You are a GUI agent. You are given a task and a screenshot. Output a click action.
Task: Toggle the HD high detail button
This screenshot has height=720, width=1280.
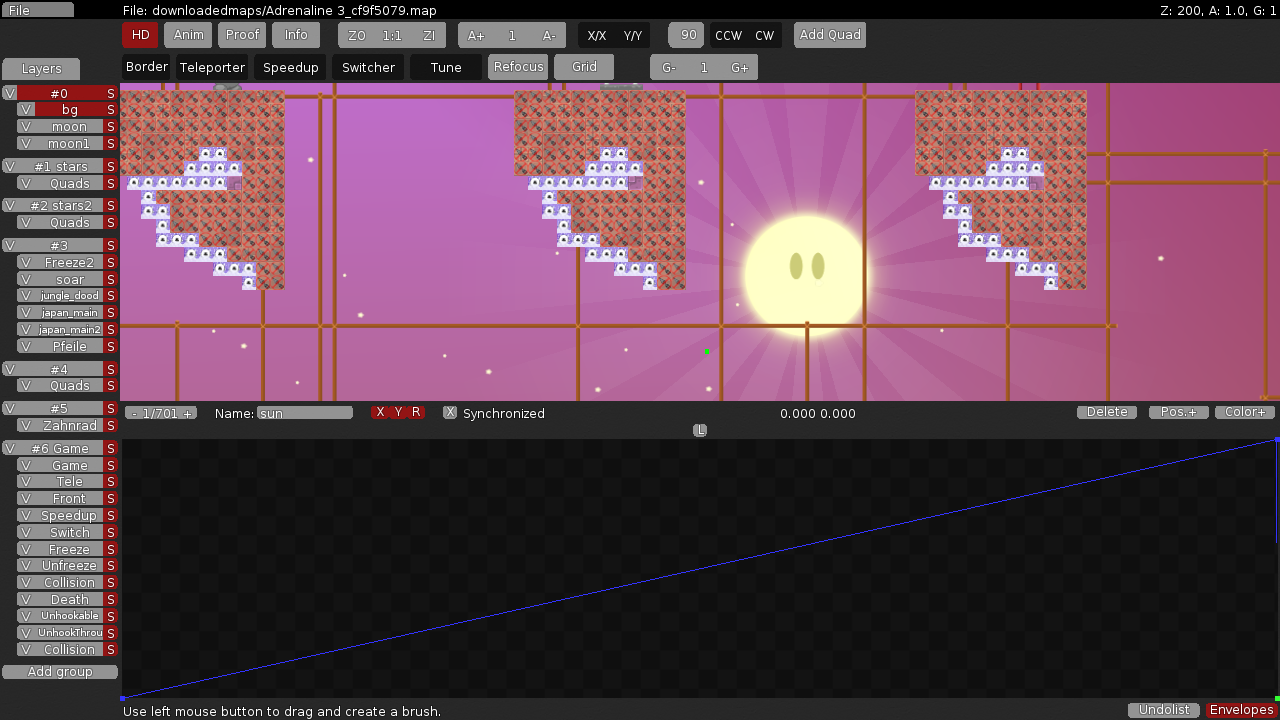140,35
